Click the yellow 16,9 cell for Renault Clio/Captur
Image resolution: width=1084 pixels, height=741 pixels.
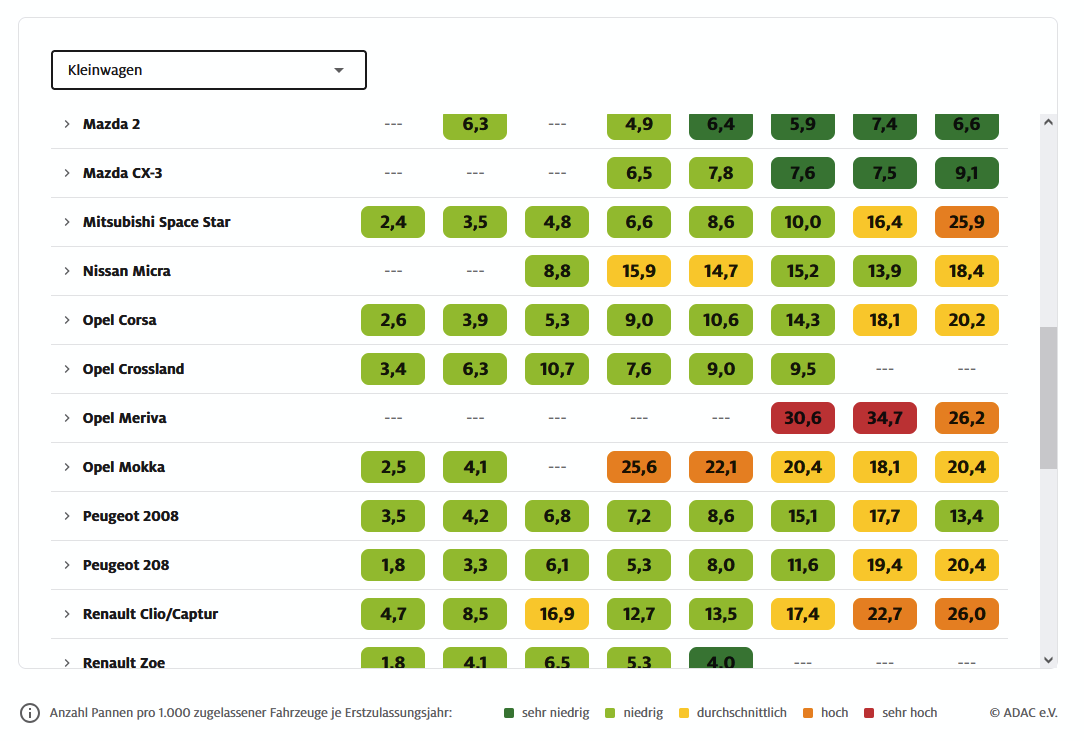557,615
